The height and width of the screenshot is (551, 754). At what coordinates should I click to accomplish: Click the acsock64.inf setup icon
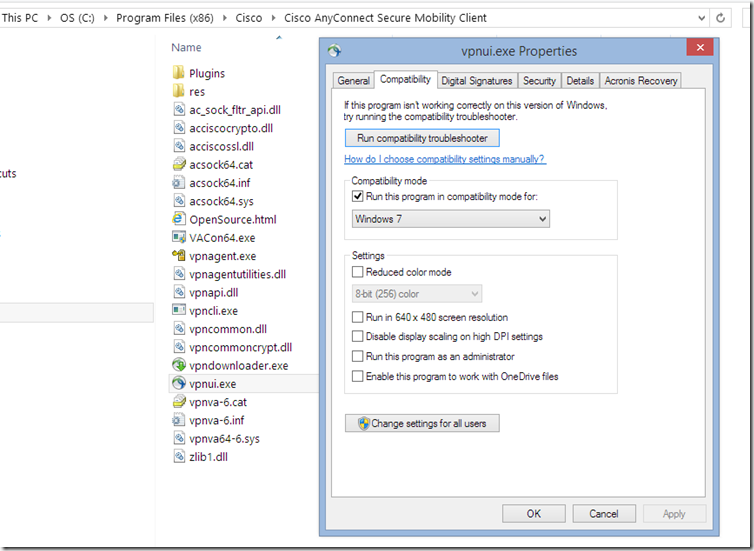[178, 182]
